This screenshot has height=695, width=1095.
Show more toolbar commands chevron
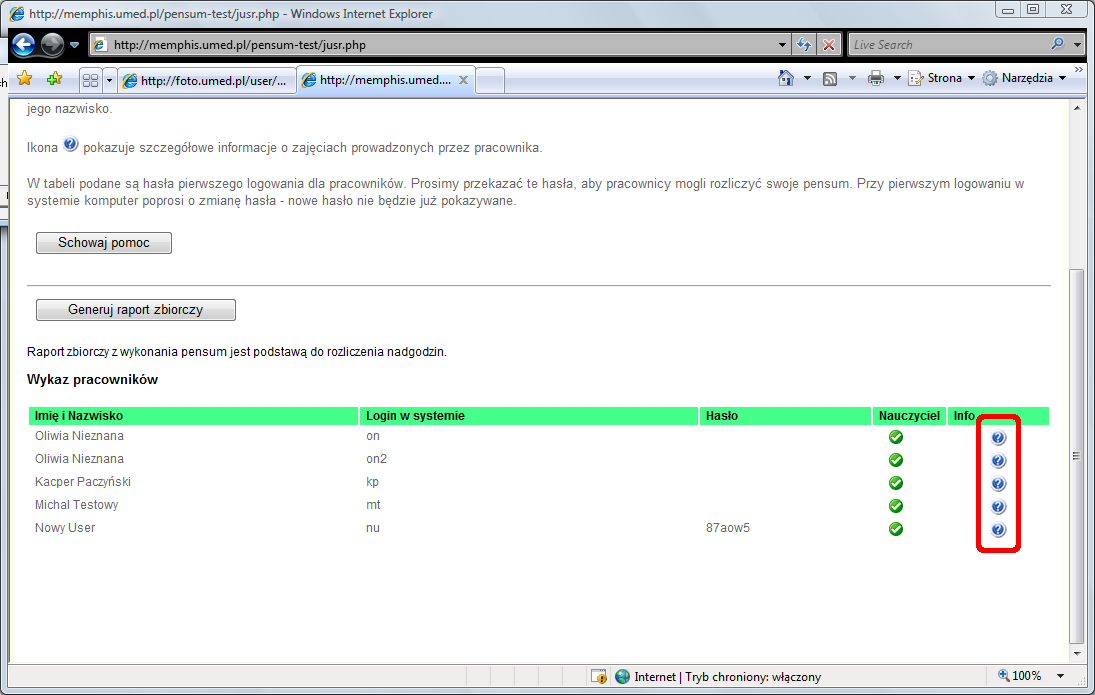point(1078,70)
